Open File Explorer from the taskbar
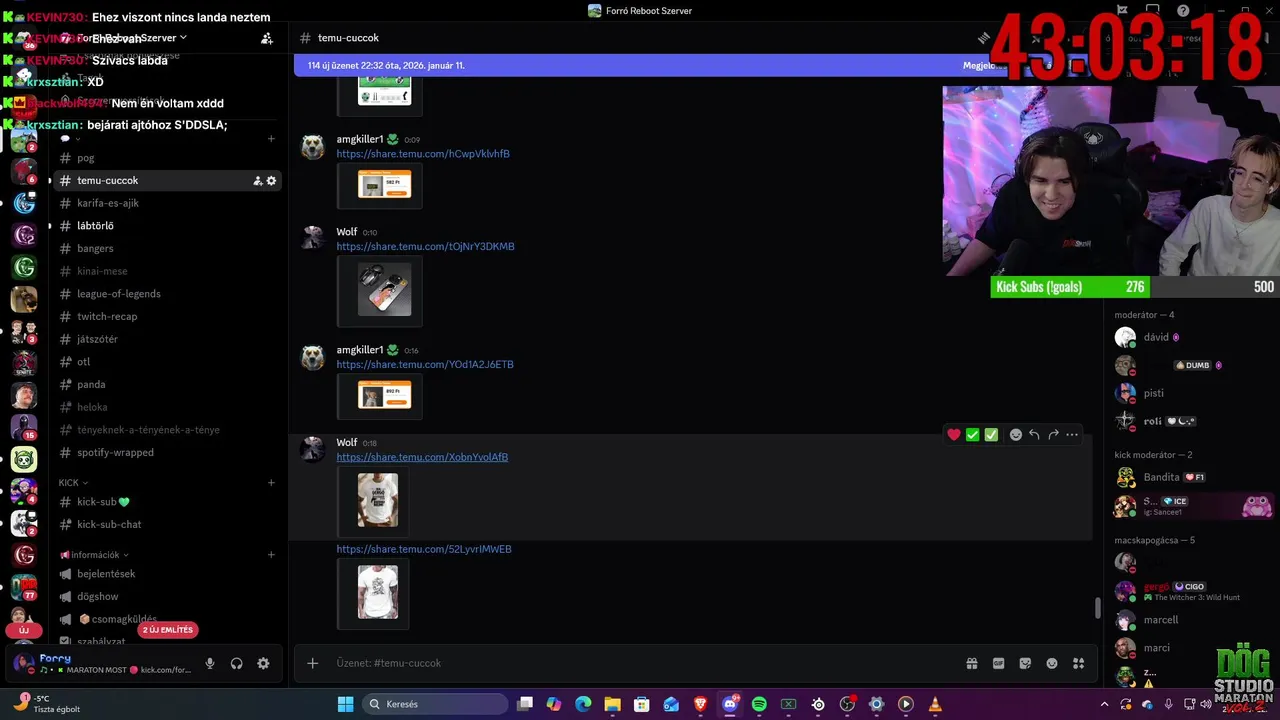This screenshot has height=720, width=1280. coord(612,704)
